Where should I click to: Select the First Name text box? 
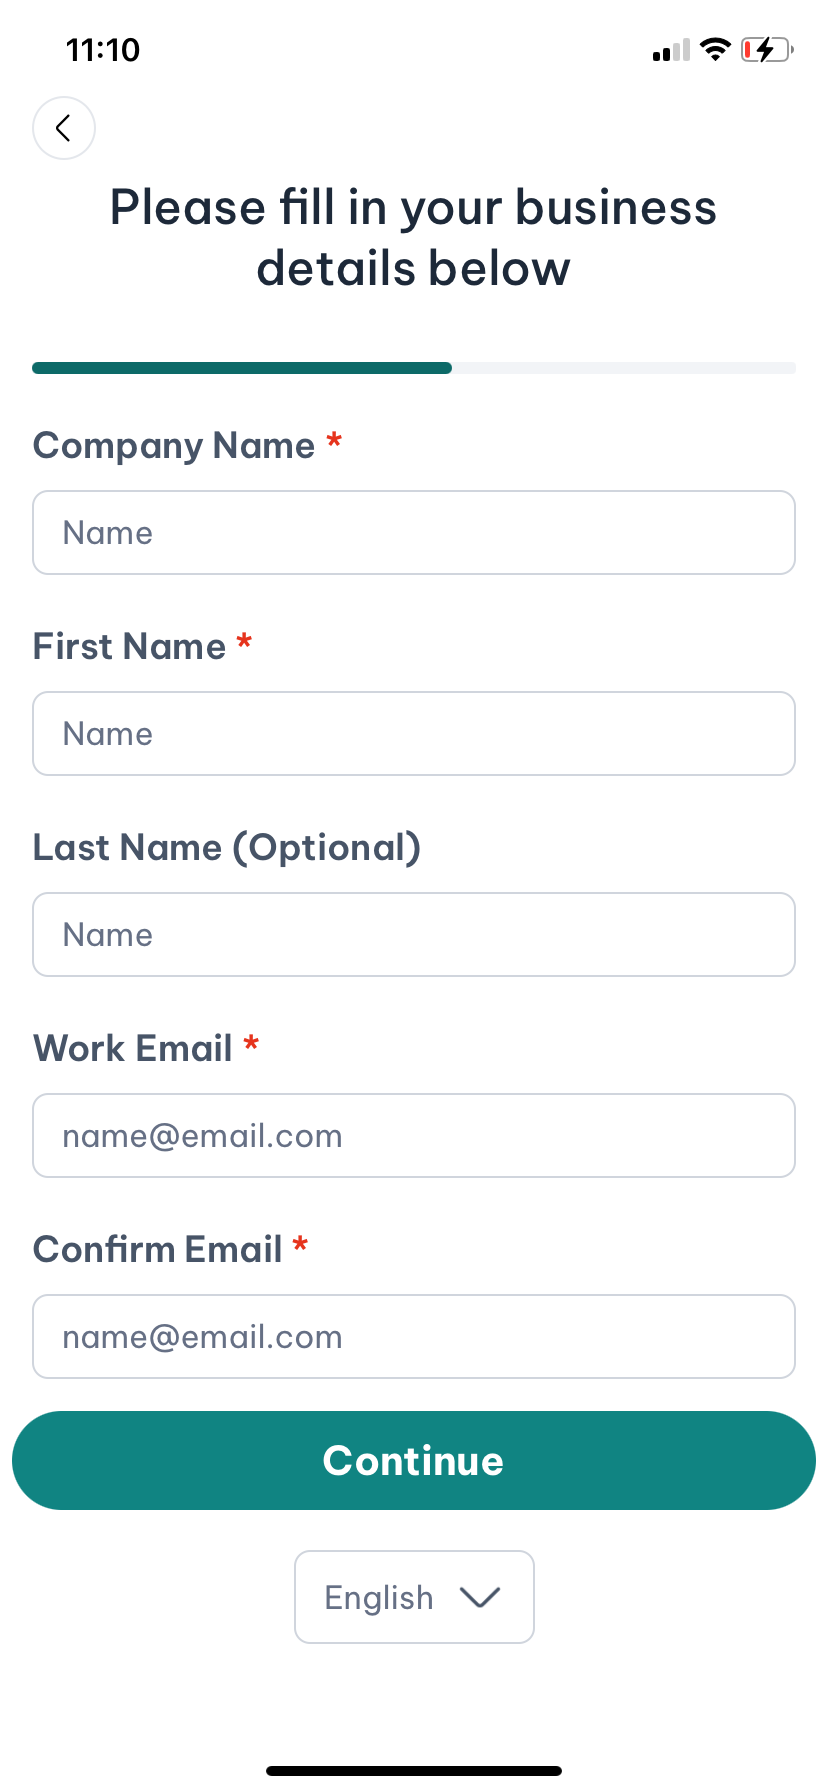coord(414,734)
